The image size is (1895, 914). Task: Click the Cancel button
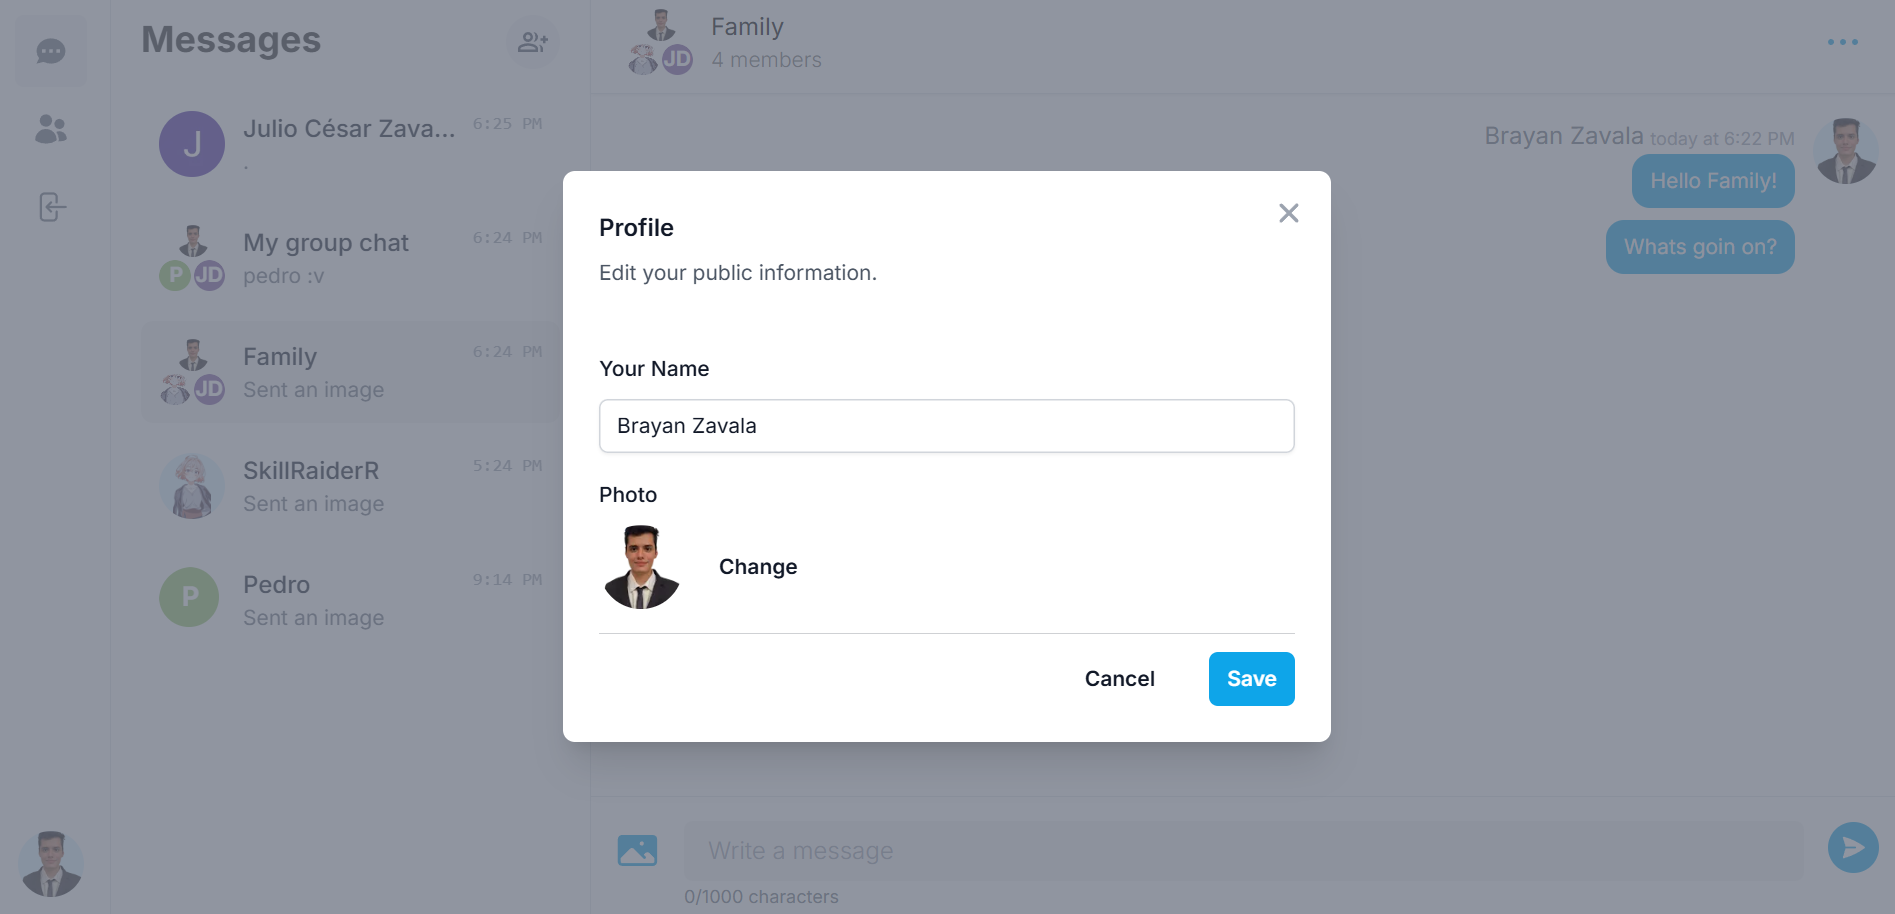(x=1119, y=679)
